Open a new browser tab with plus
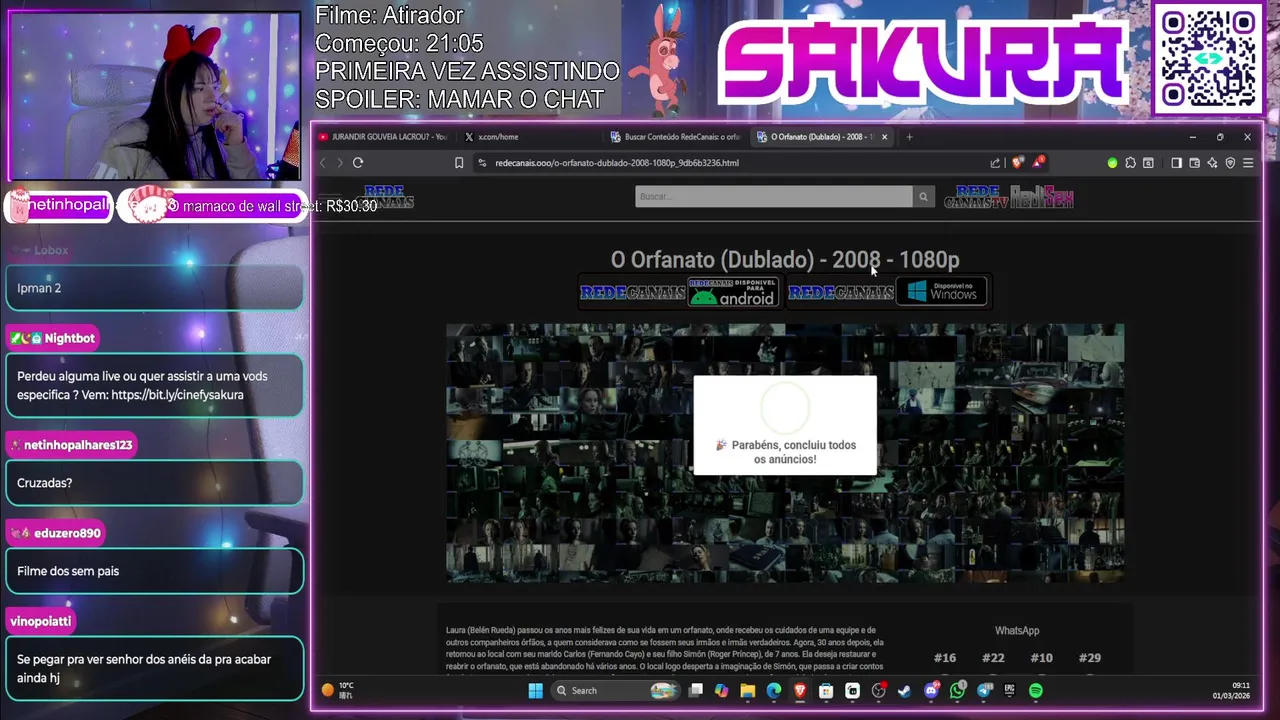Image resolution: width=1280 pixels, height=720 pixels. (x=909, y=137)
